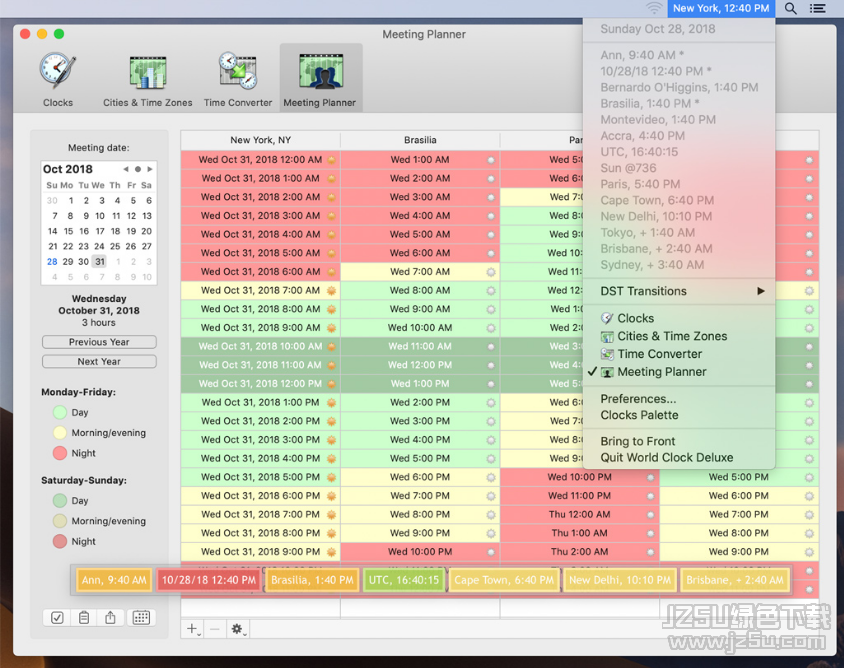Select day 28 in the calendar

click(52, 262)
